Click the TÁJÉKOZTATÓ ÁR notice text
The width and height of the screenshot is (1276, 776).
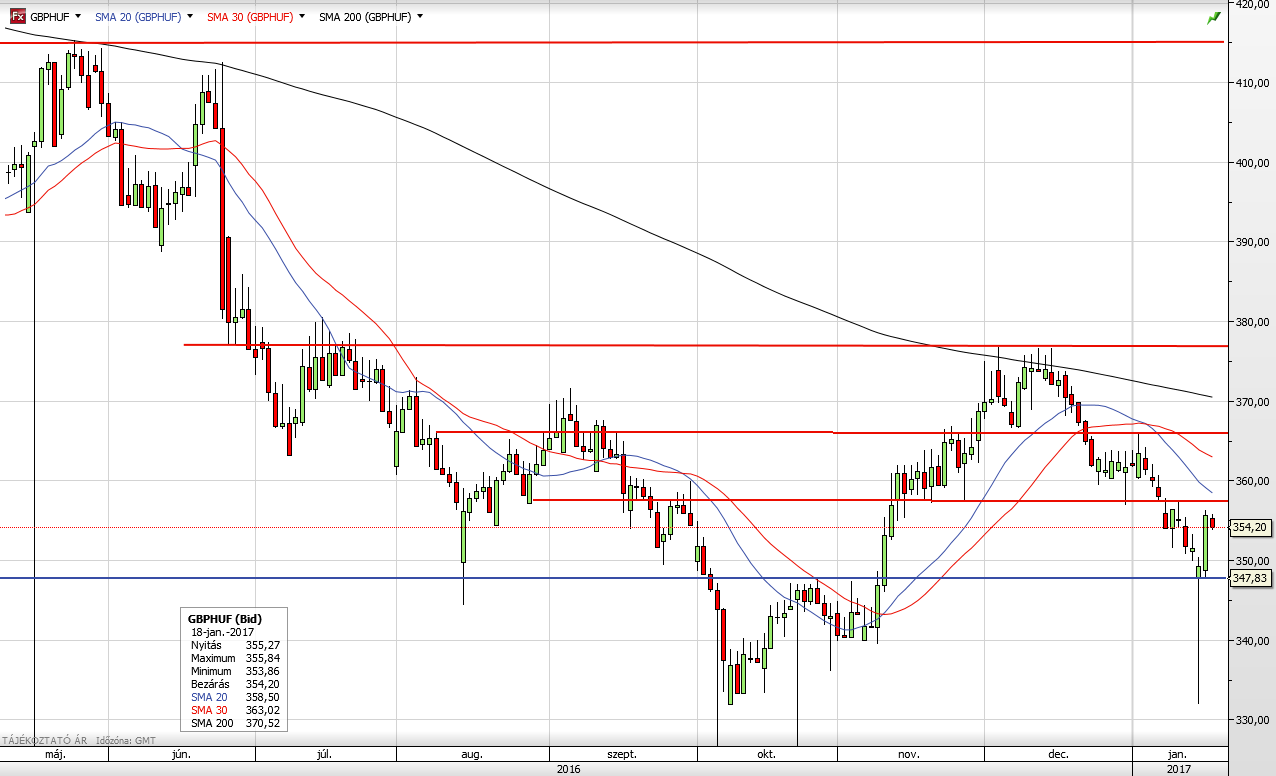(43, 740)
